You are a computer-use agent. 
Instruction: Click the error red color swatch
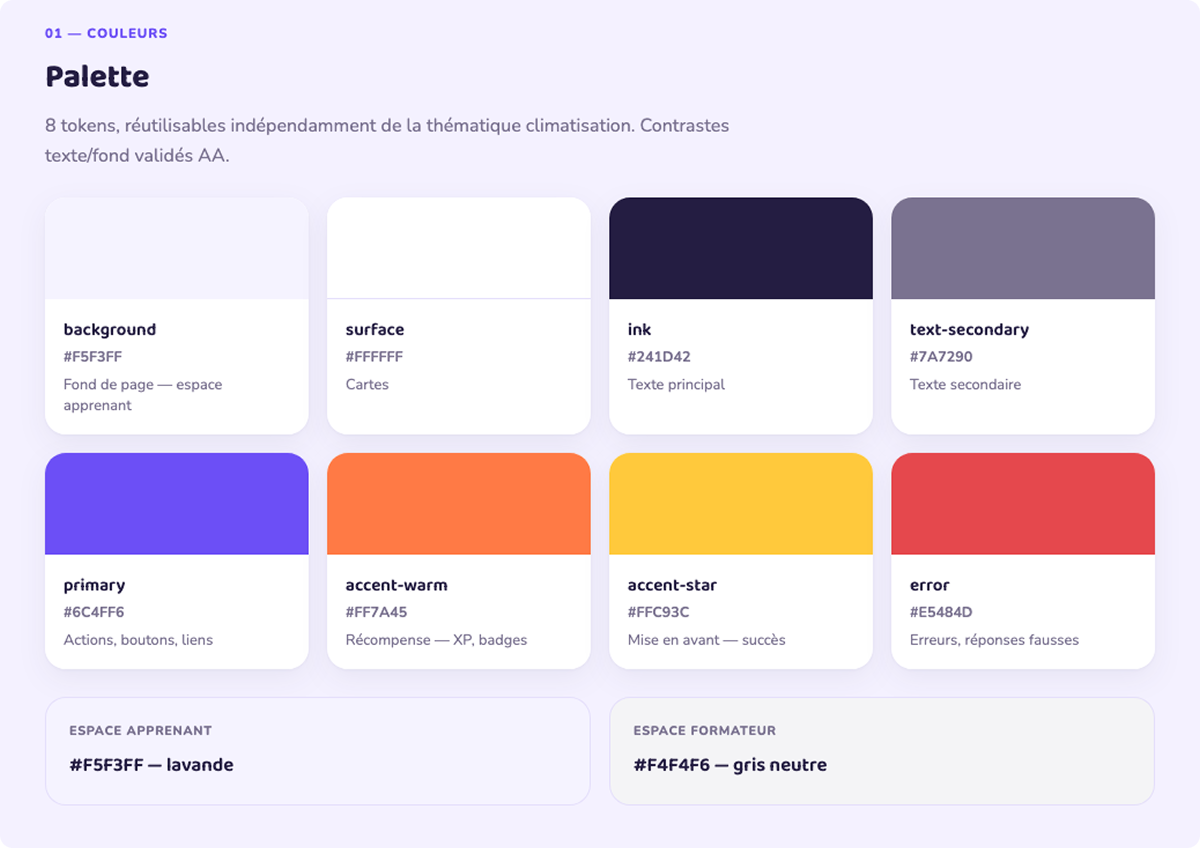click(1023, 504)
